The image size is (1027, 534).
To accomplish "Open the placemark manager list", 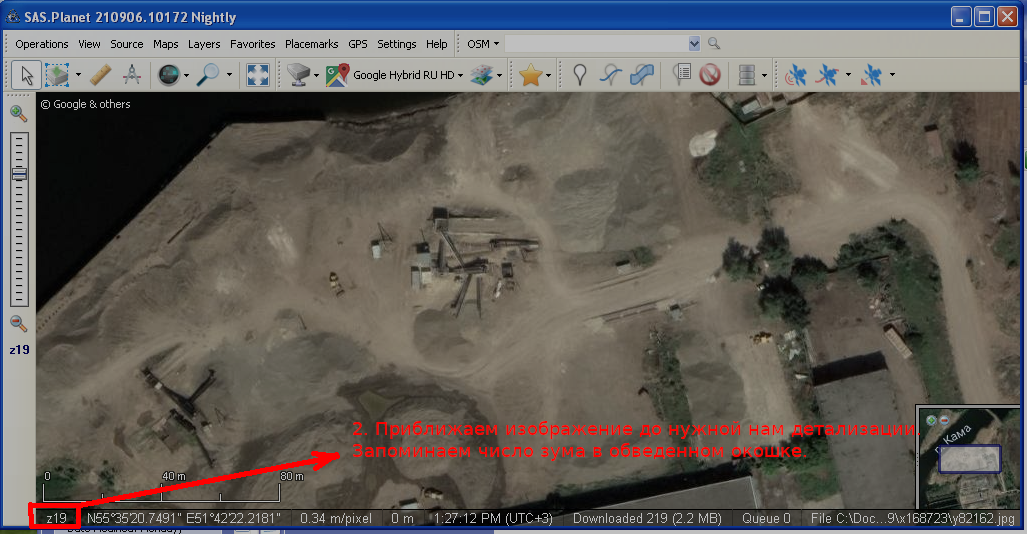I will click(x=682, y=75).
